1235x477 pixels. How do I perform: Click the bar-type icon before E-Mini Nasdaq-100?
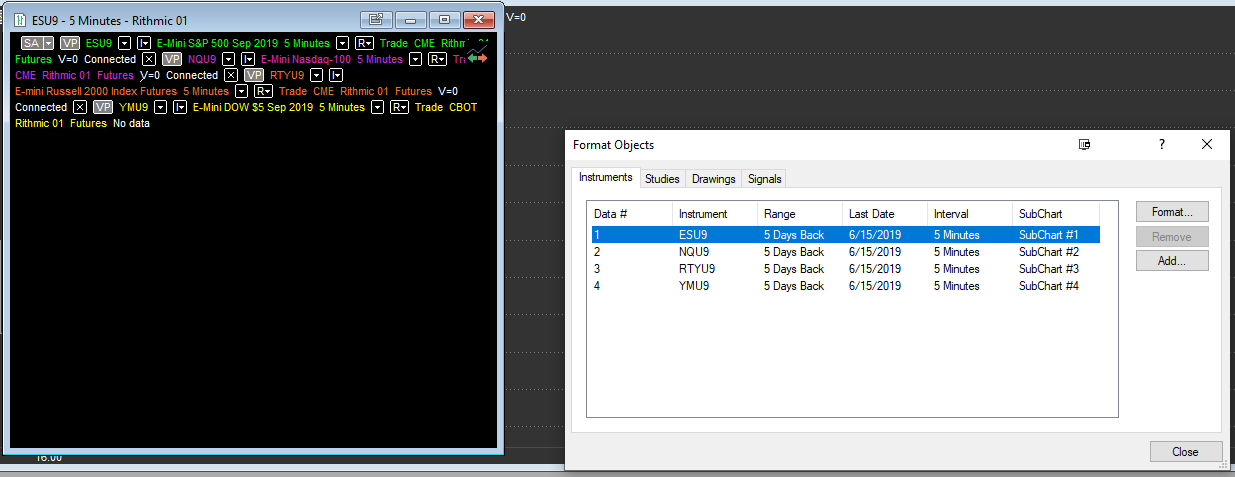click(248, 59)
